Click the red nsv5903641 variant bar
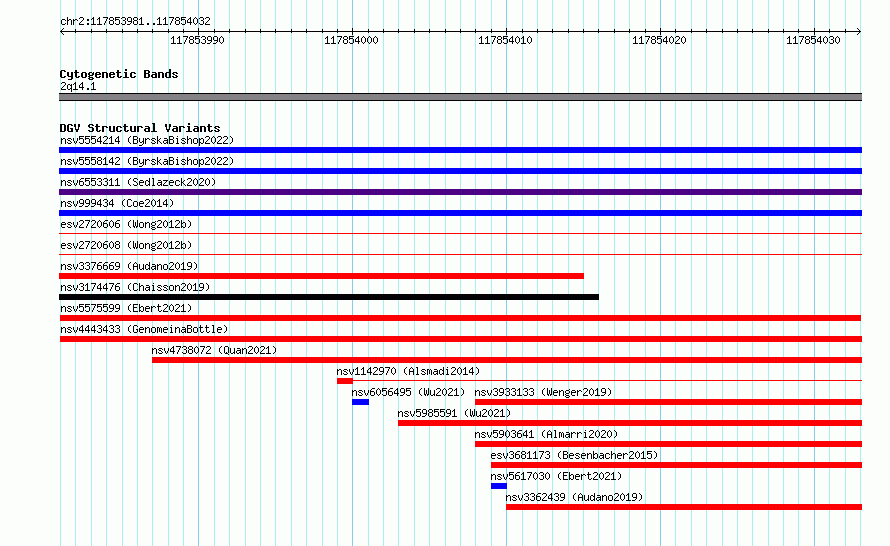 [x=669, y=444]
